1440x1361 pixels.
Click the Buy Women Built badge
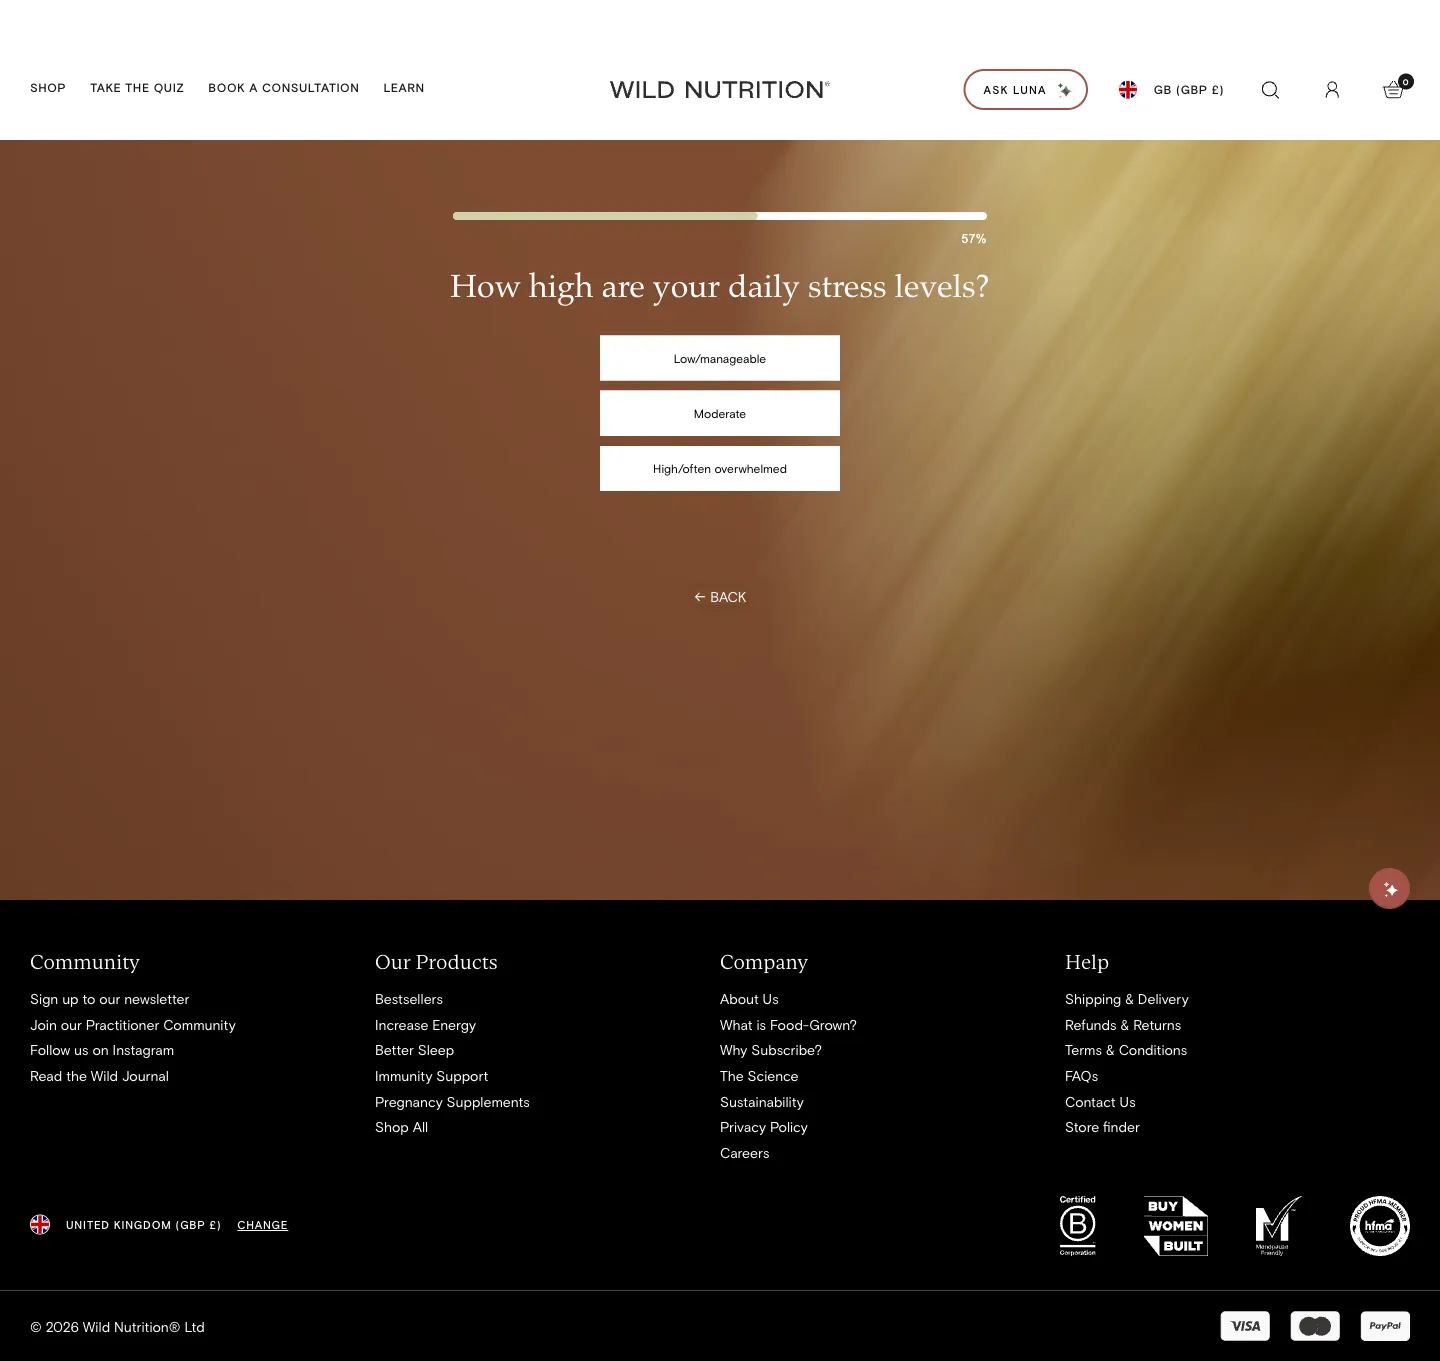coord(1176,1225)
